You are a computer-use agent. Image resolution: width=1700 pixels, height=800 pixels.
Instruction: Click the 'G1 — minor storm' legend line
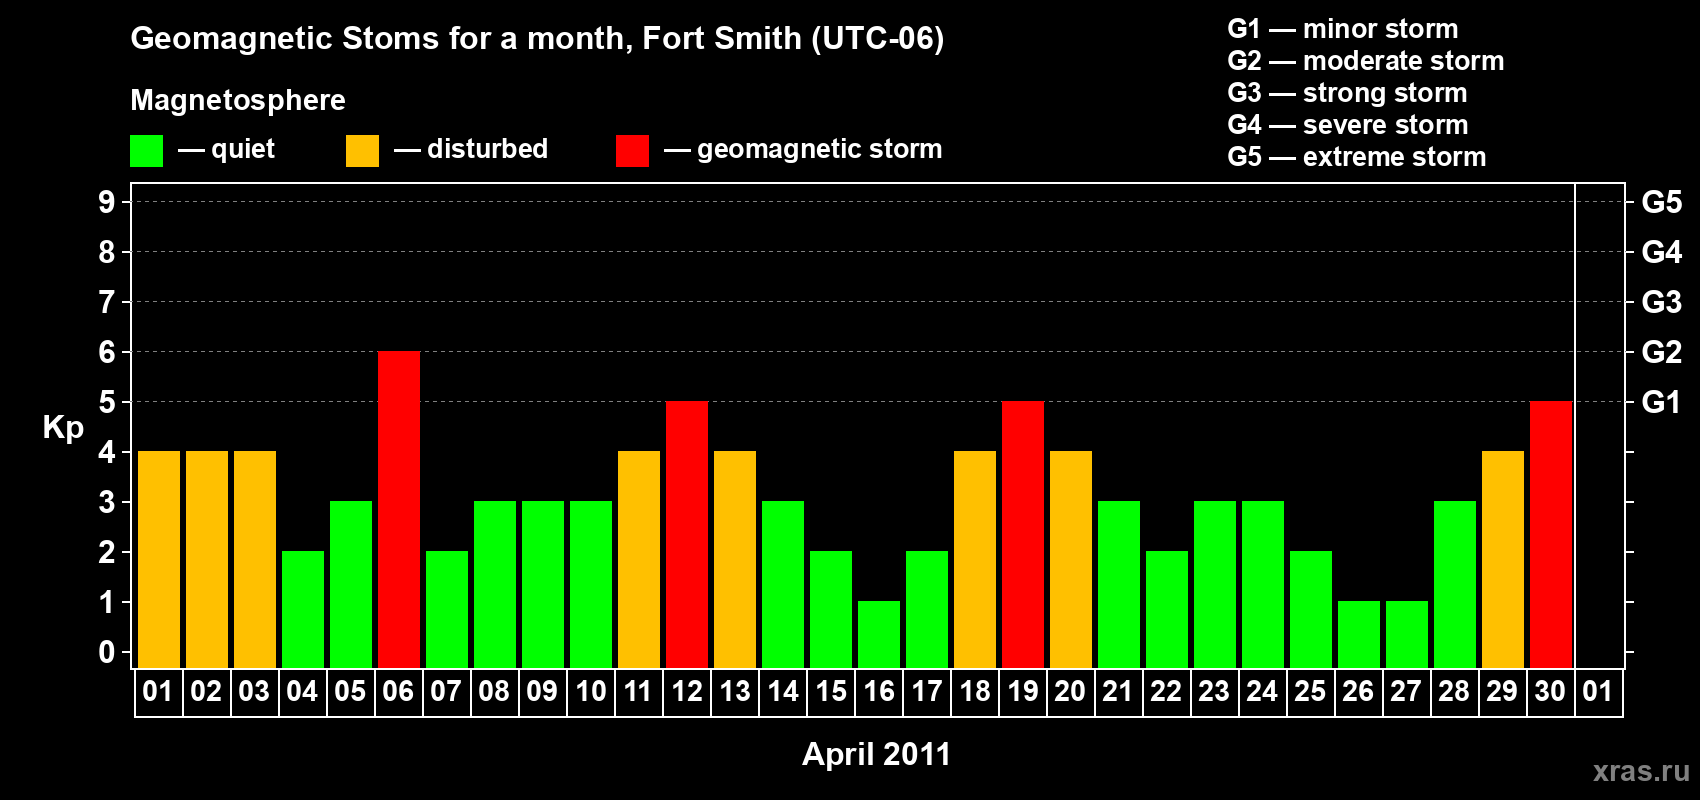point(1343,29)
